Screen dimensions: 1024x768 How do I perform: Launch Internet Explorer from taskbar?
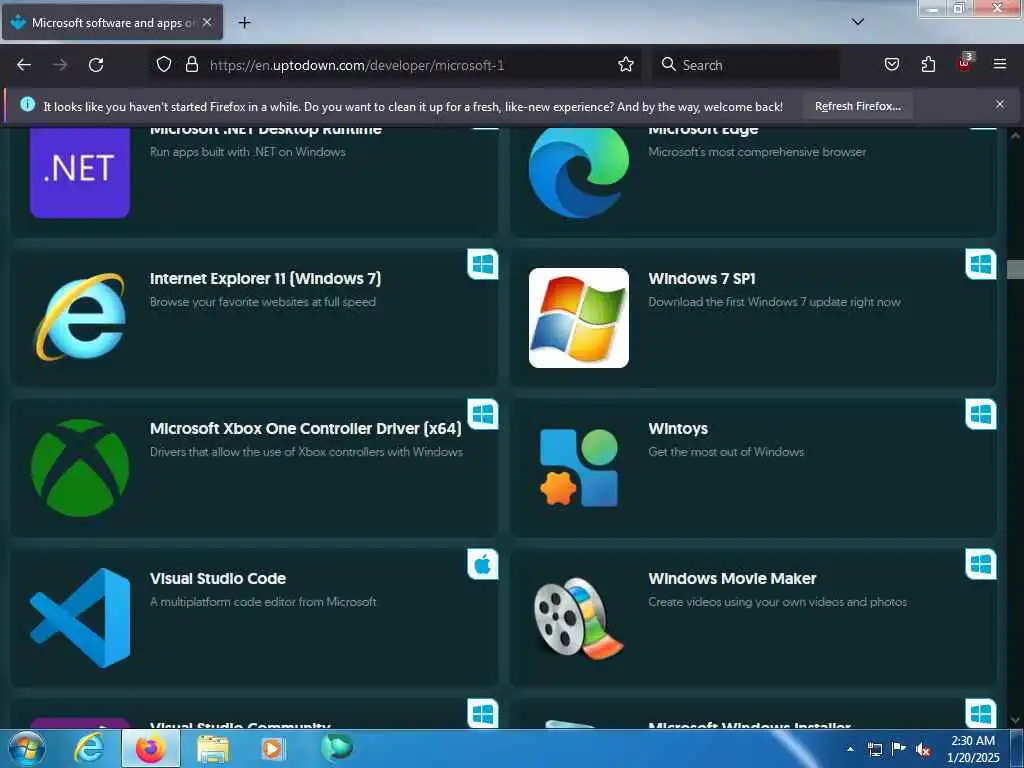89,748
